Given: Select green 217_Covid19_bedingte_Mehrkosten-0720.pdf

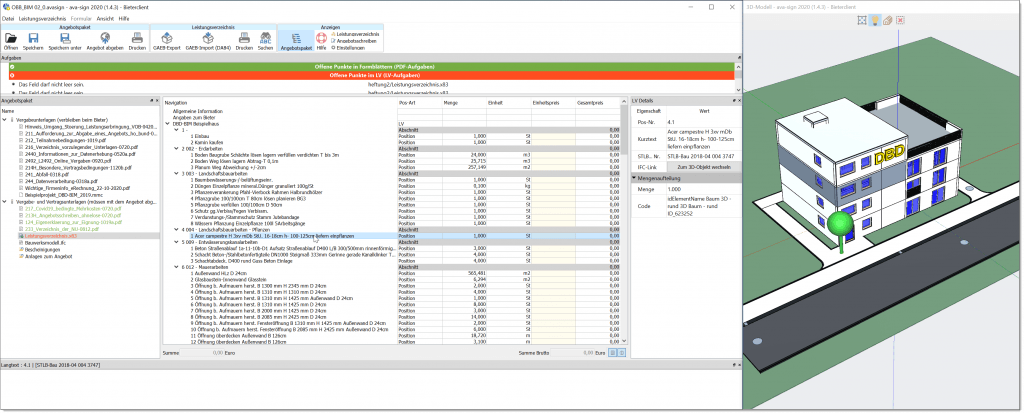Looking at the screenshot, I should 73,208.
